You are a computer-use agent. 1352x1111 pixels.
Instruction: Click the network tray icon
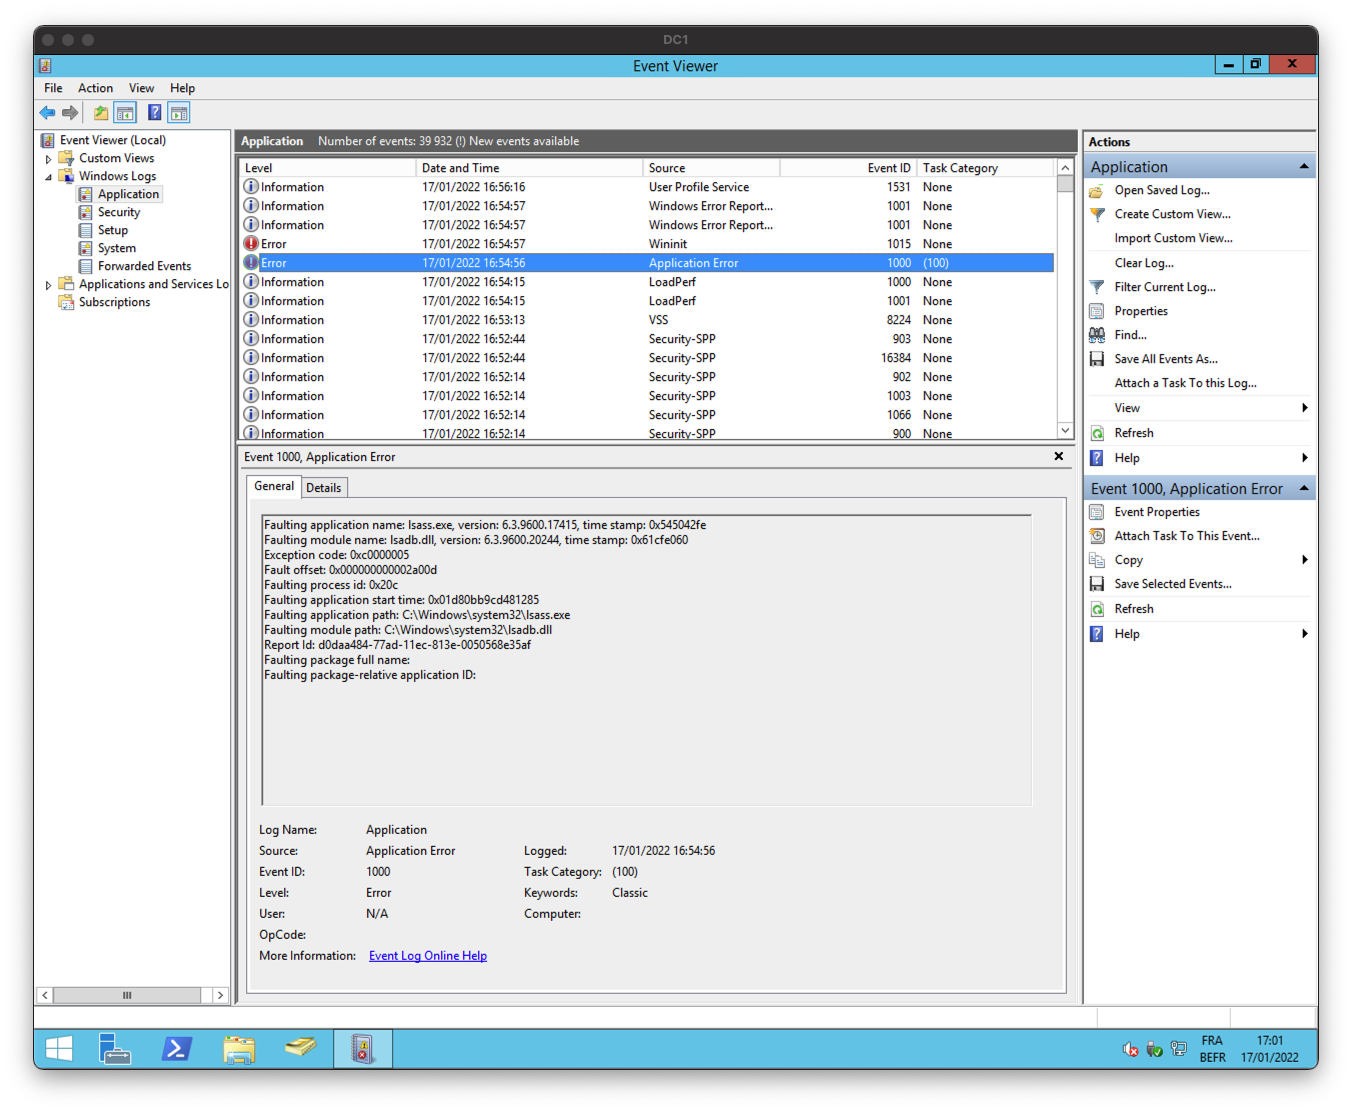[1179, 1049]
